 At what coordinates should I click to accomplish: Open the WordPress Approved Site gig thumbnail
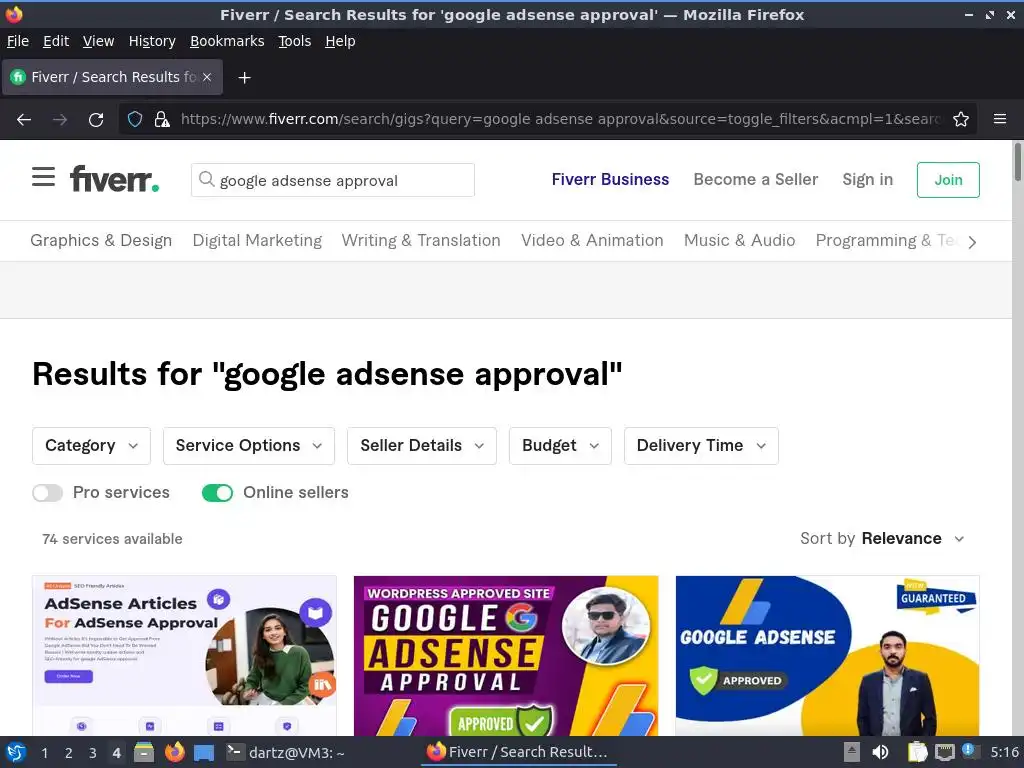click(x=506, y=656)
